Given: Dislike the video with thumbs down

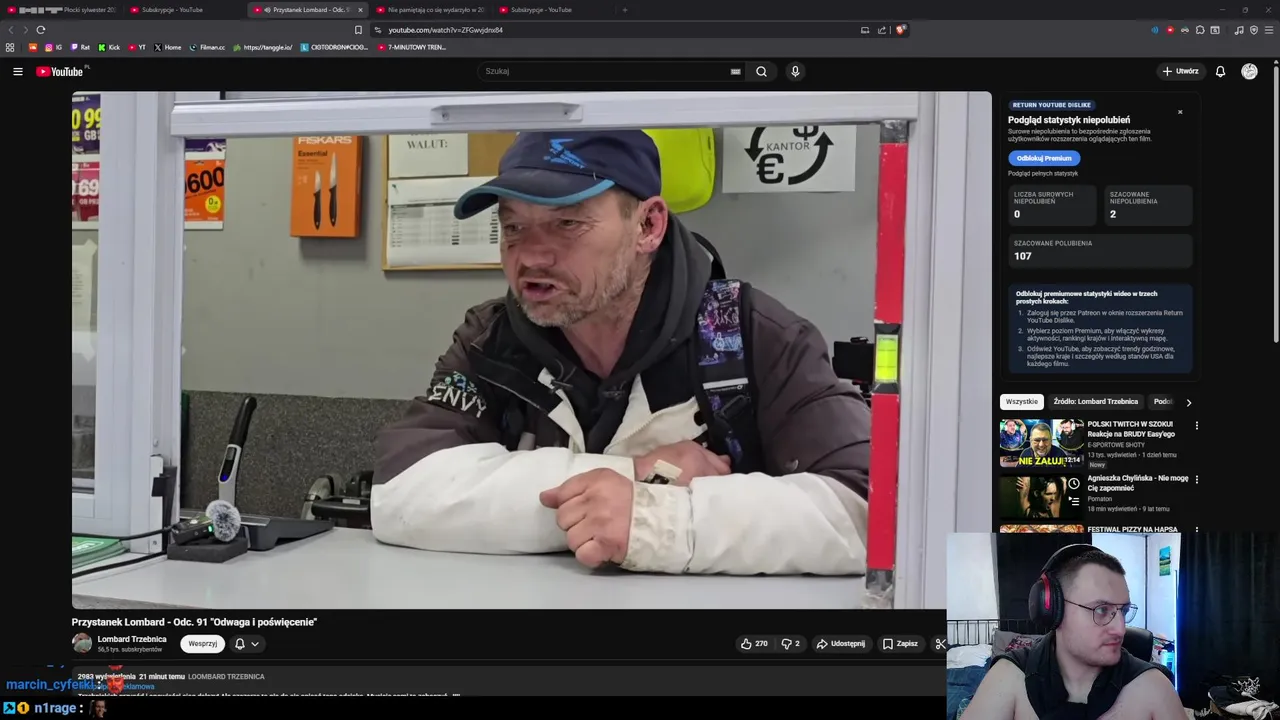Looking at the screenshot, I should tap(790, 644).
